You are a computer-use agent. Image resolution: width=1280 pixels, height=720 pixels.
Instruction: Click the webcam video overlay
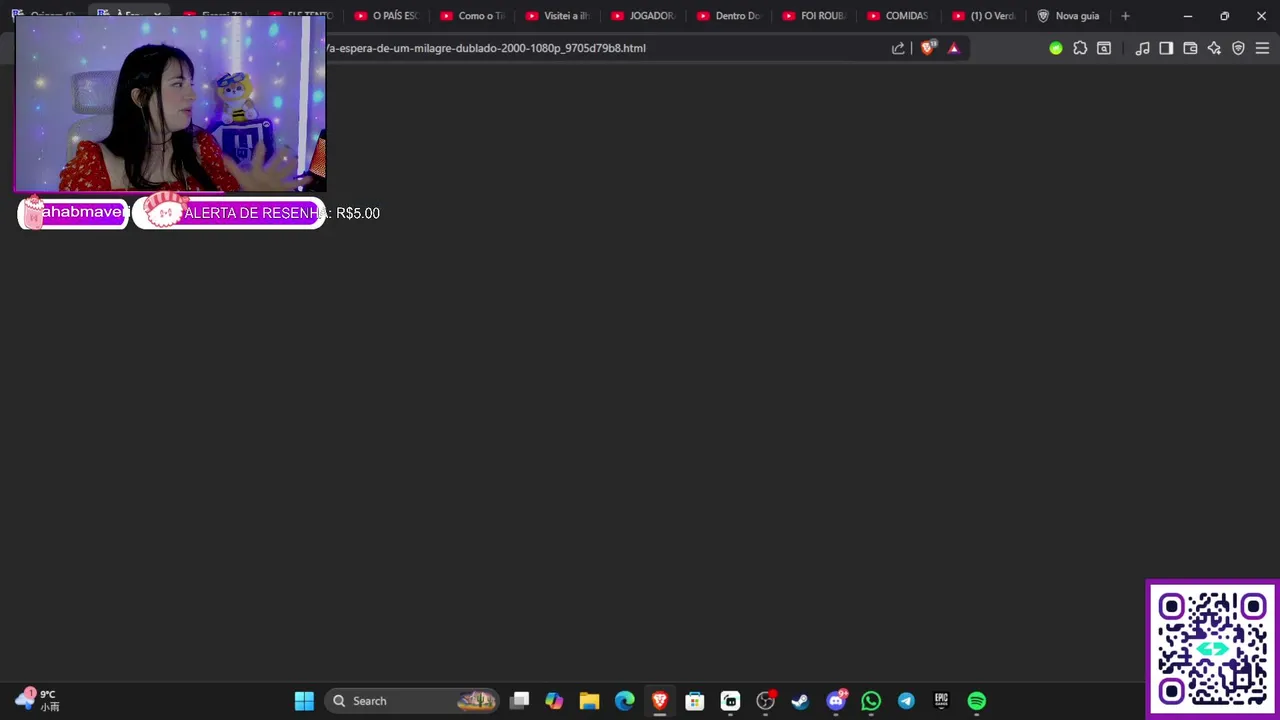pos(170,103)
